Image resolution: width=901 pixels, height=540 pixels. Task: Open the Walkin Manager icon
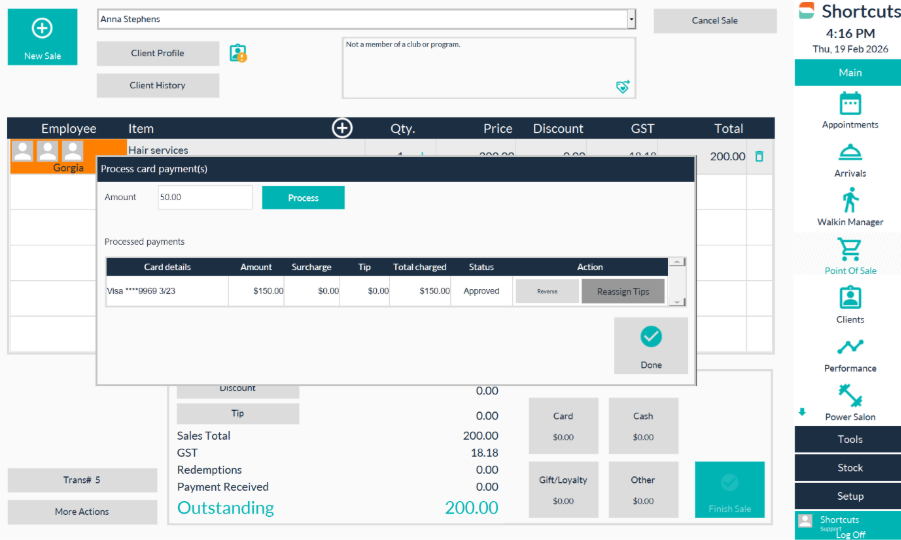849,200
